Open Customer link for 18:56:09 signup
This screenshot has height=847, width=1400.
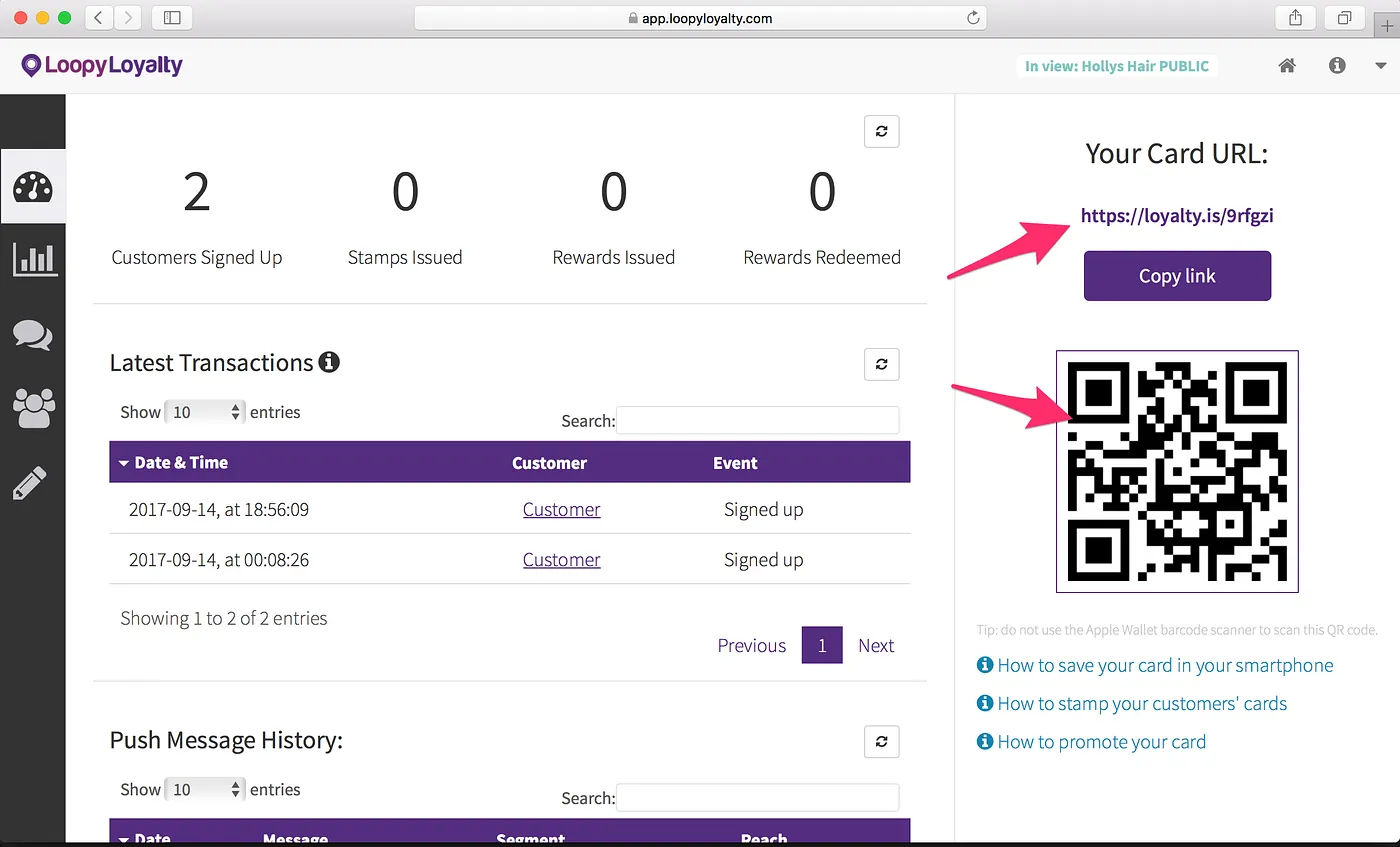(x=561, y=509)
